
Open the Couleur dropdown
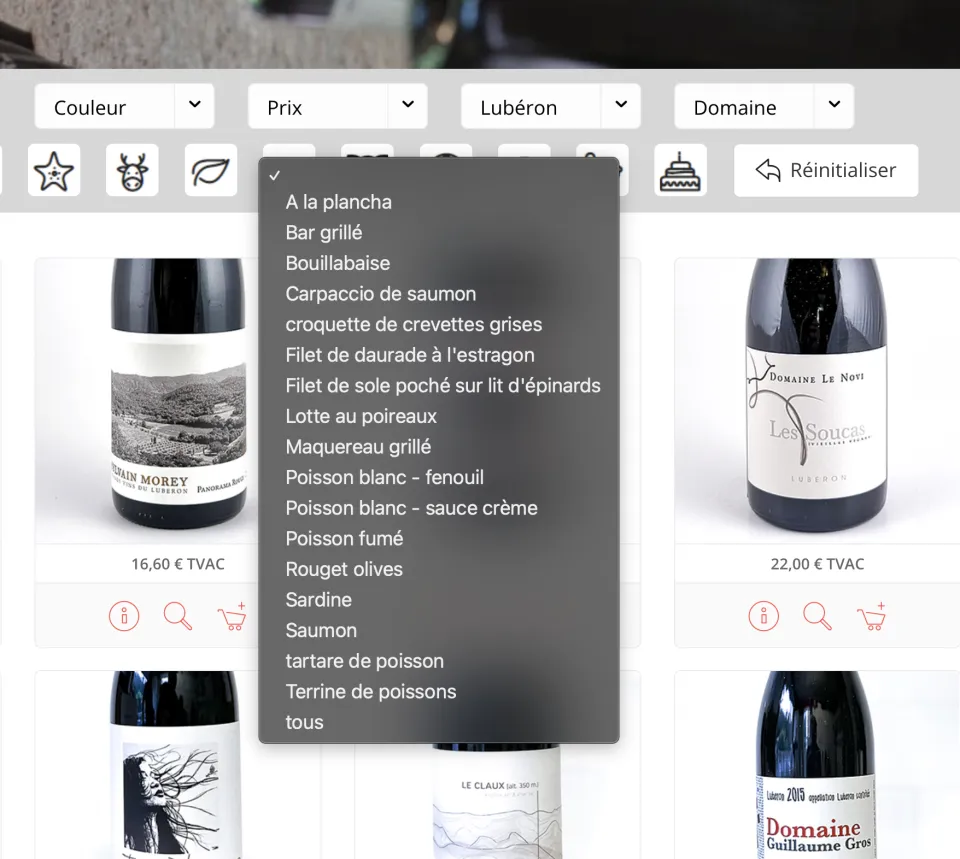point(124,107)
